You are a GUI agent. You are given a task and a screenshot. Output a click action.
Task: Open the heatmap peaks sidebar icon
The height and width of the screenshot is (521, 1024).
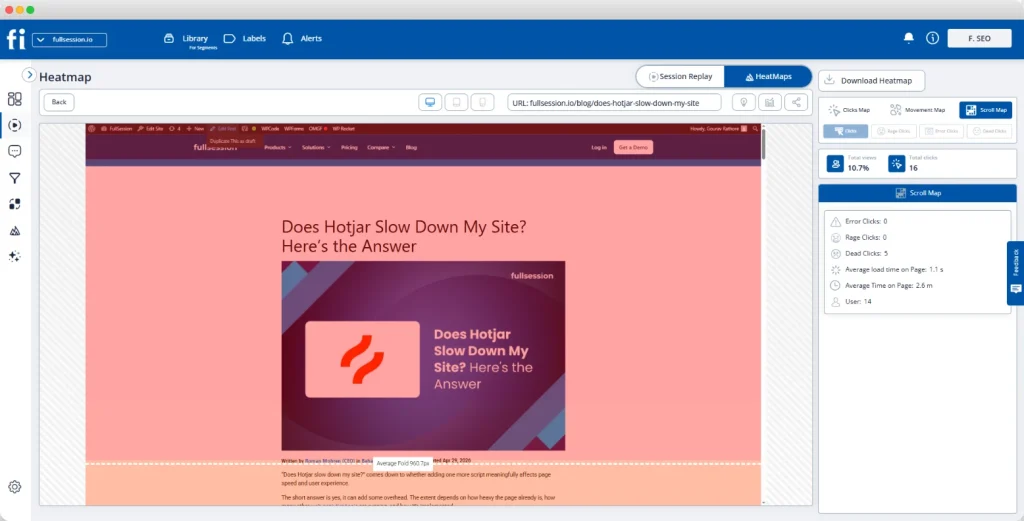click(14, 230)
